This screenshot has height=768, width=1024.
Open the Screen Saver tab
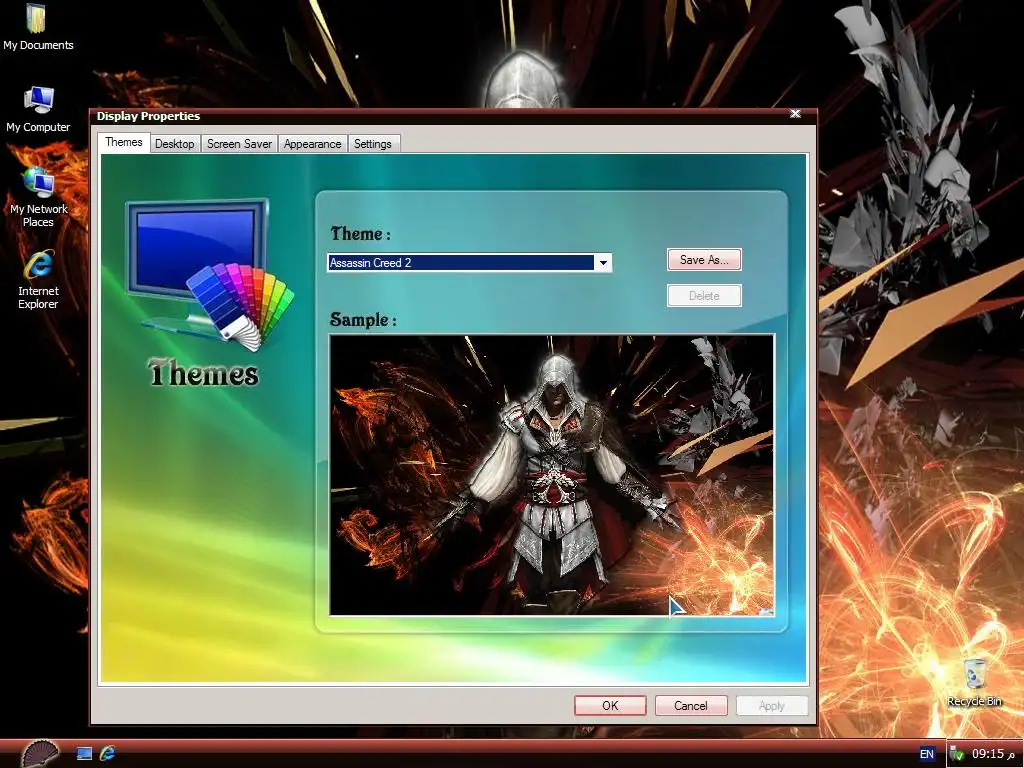pos(239,144)
